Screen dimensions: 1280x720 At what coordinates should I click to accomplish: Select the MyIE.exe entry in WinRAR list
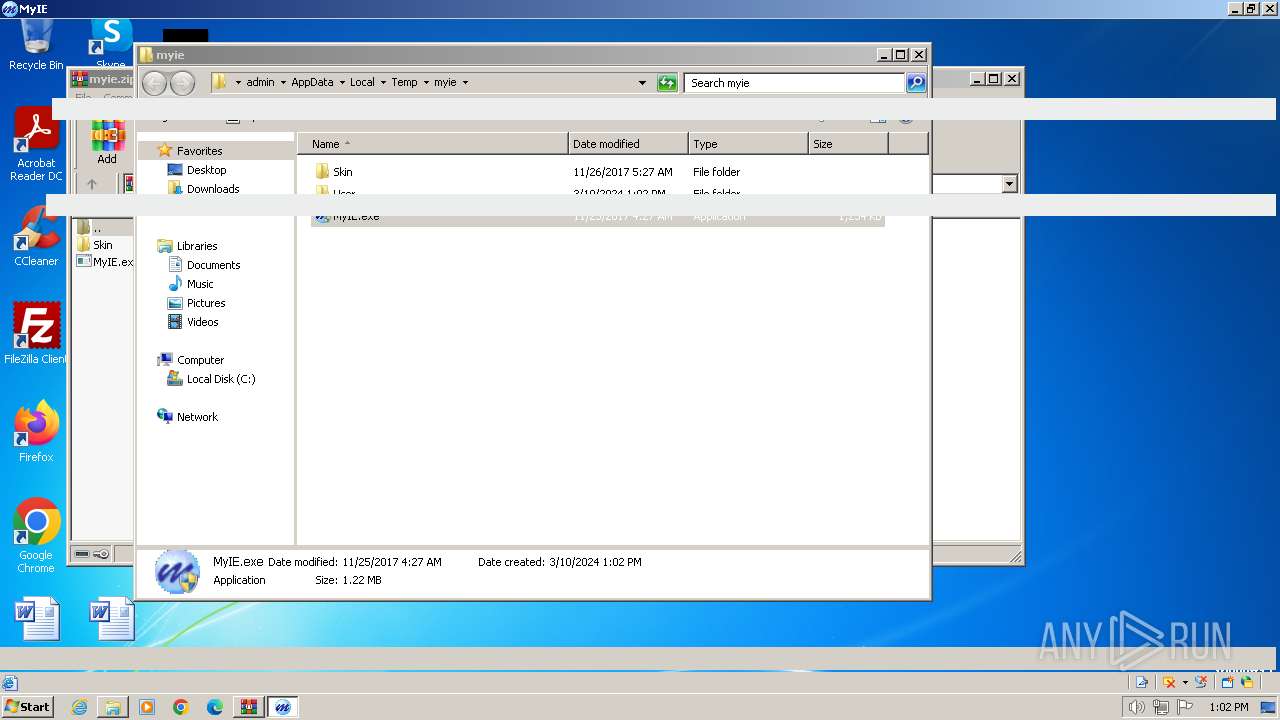[x=104, y=262]
